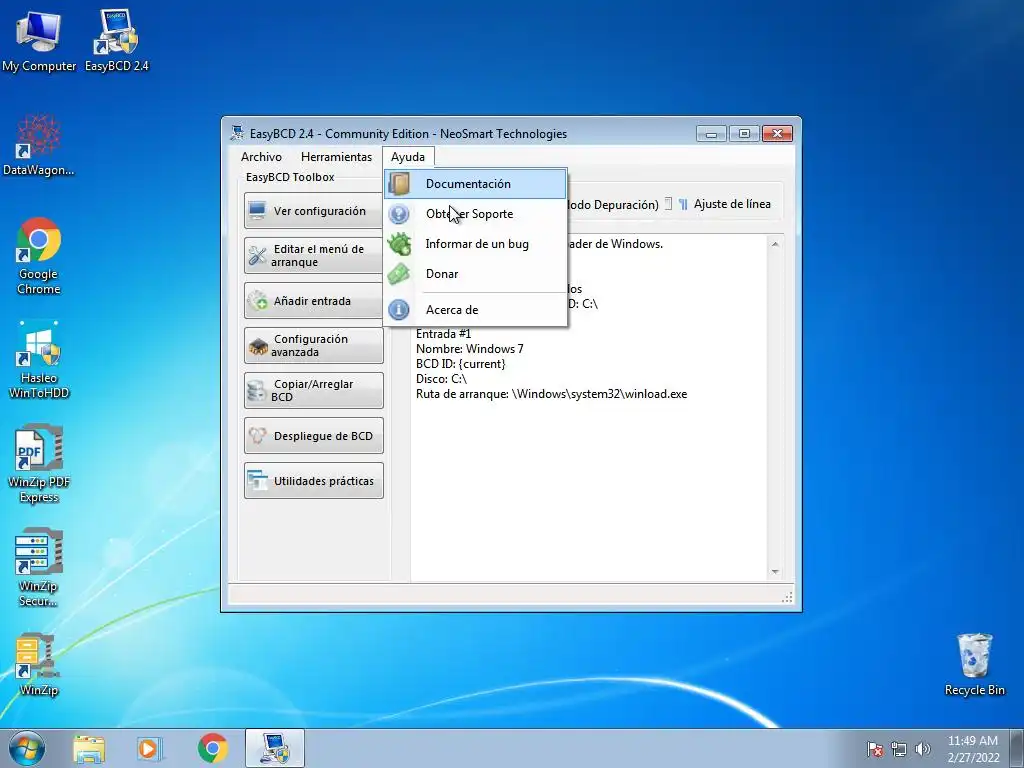1024x768 pixels.
Task: Open Documentación from the Ayuda menu
Action: (x=475, y=184)
